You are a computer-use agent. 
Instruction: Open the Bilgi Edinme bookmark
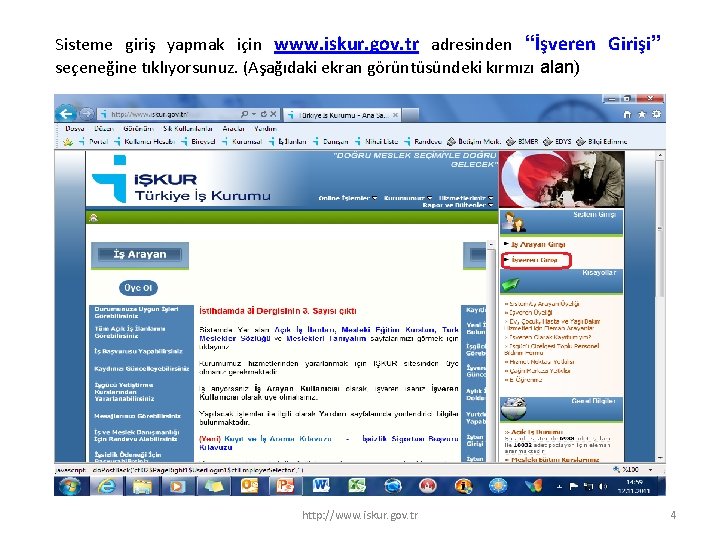click(602, 141)
